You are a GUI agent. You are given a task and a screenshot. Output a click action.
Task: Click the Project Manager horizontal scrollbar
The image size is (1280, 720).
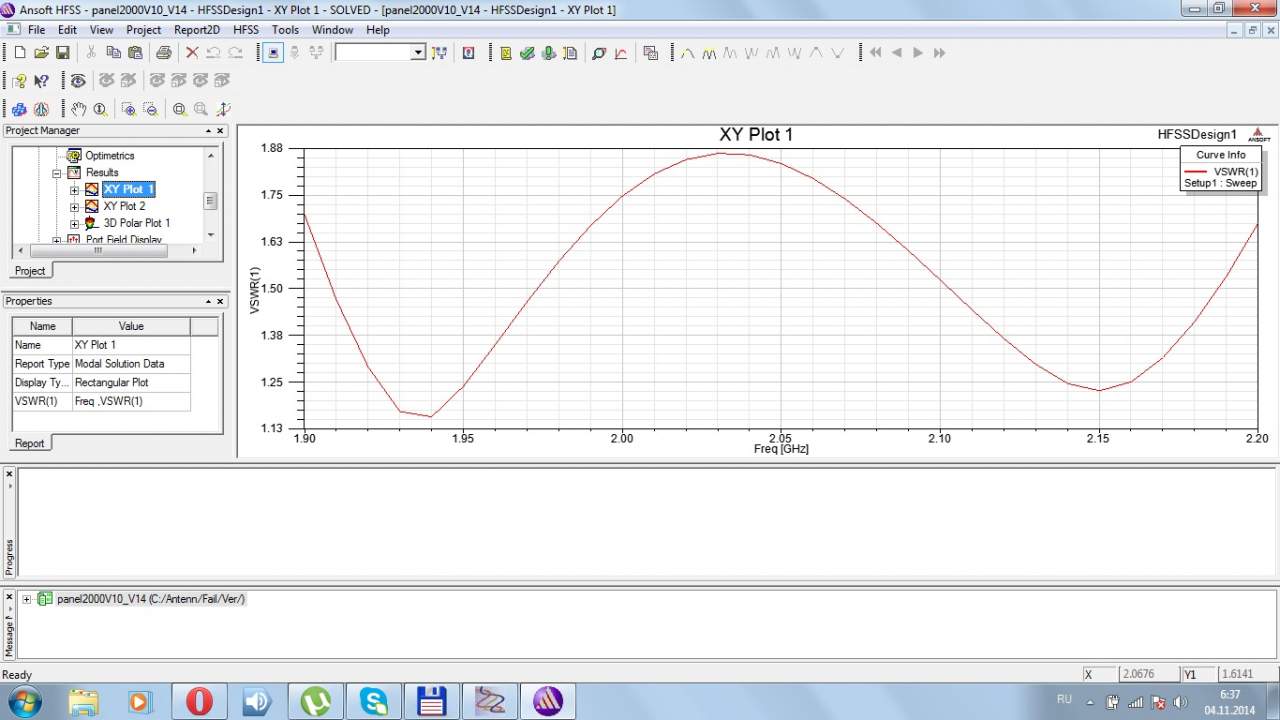(x=98, y=251)
